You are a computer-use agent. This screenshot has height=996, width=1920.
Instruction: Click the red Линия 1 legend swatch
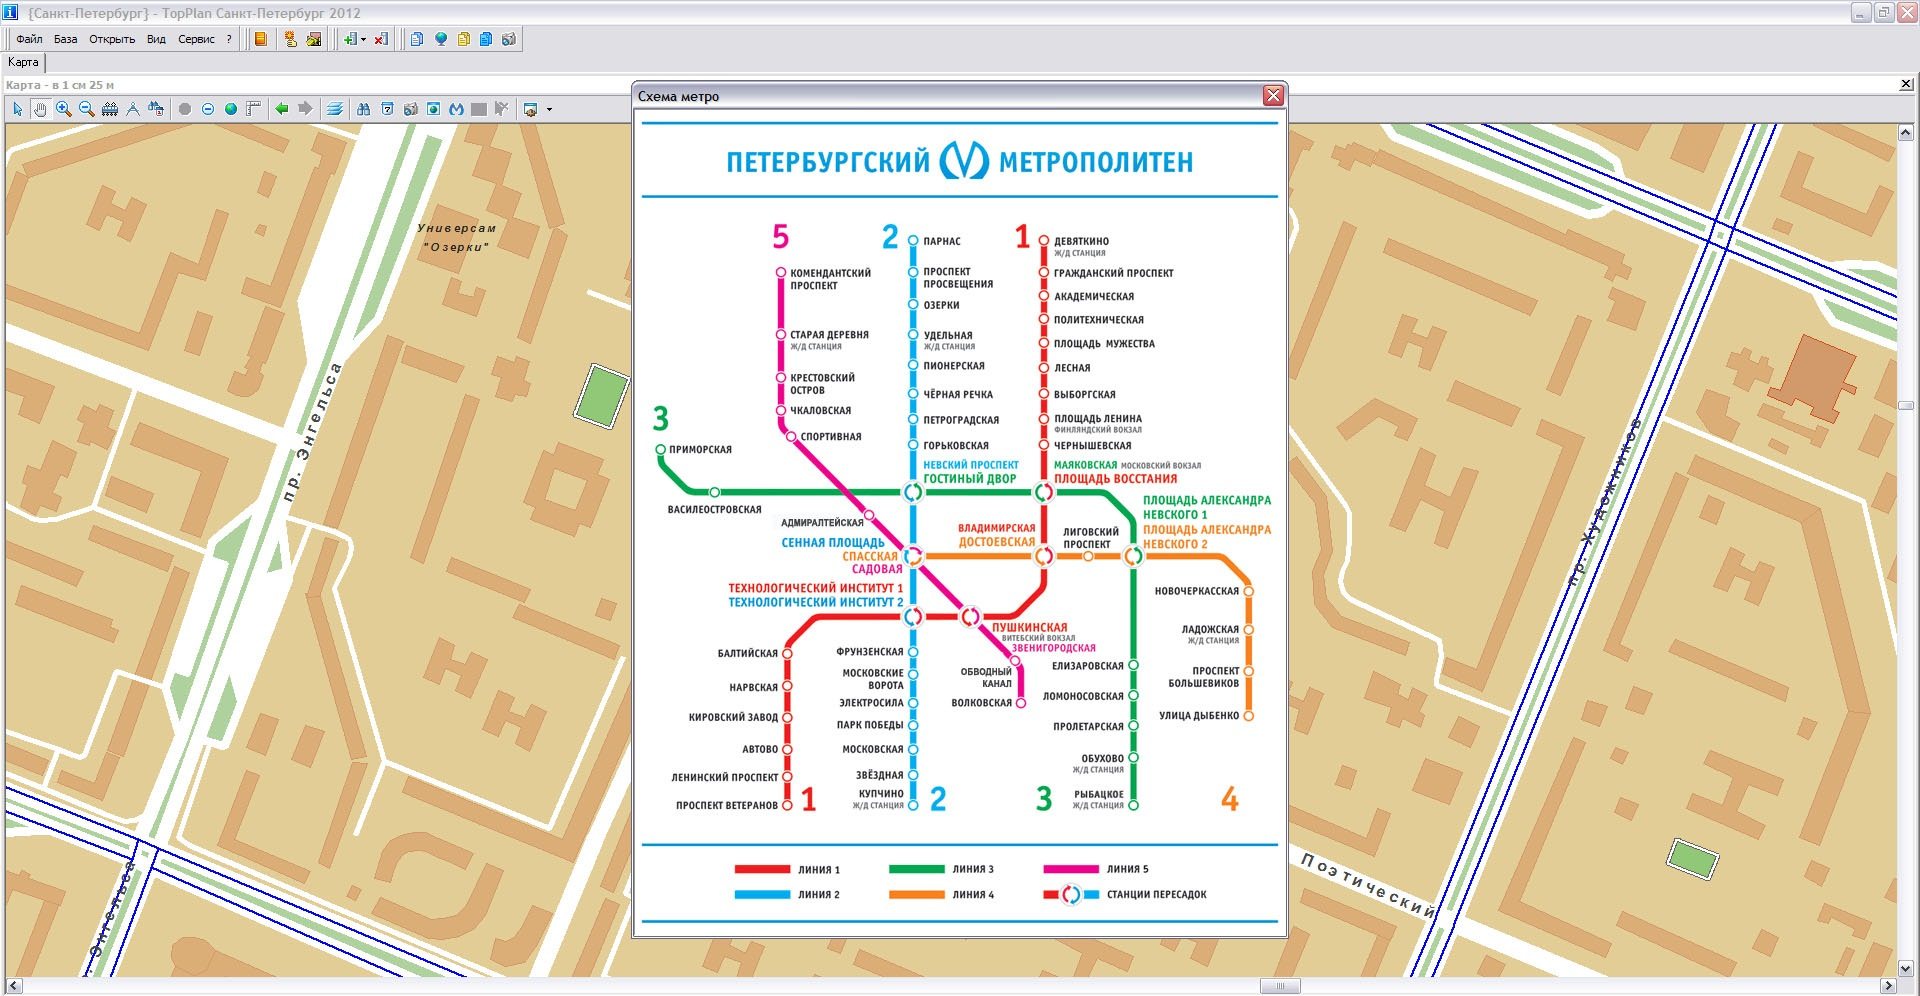tap(762, 869)
